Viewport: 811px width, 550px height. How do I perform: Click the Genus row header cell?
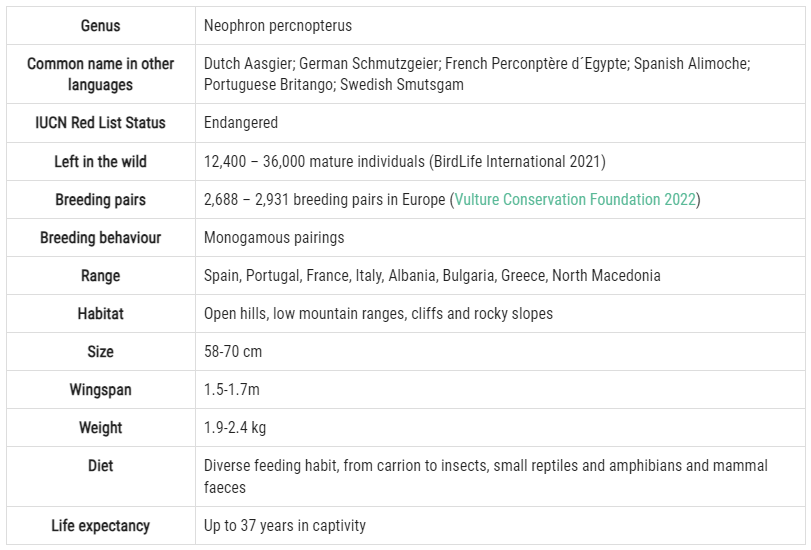[100, 25]
